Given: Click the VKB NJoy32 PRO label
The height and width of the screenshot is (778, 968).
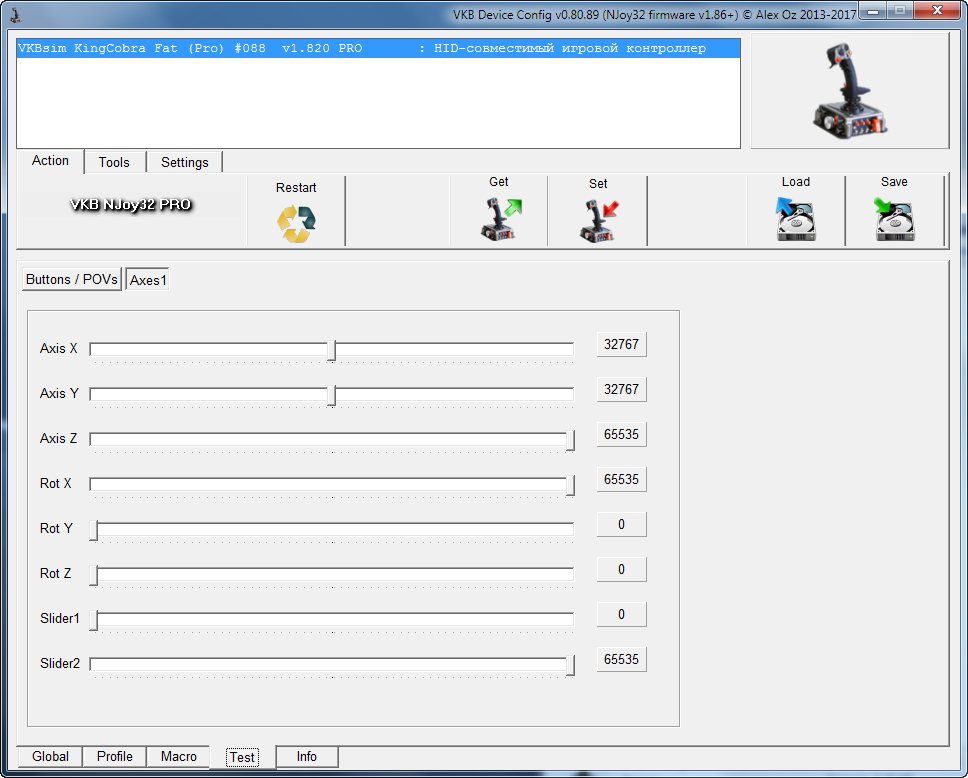Looking at the screenshot, I should [130, 204].
